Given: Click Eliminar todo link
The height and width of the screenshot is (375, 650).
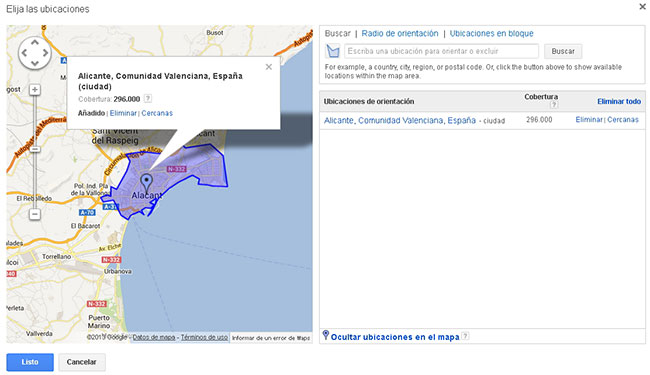Looking at the screenshot, I should click(x=619, y=102).
